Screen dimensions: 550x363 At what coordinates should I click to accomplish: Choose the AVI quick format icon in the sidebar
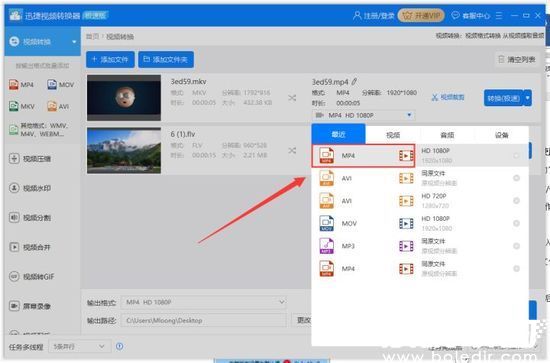coord(58,106)
